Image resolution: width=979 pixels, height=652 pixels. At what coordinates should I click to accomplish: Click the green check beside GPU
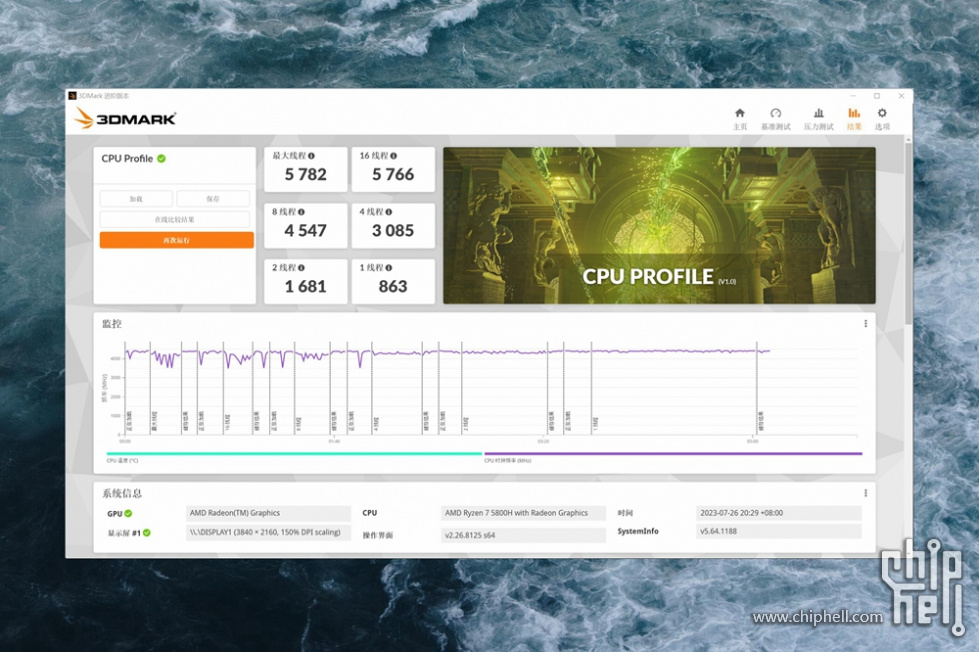128,513
